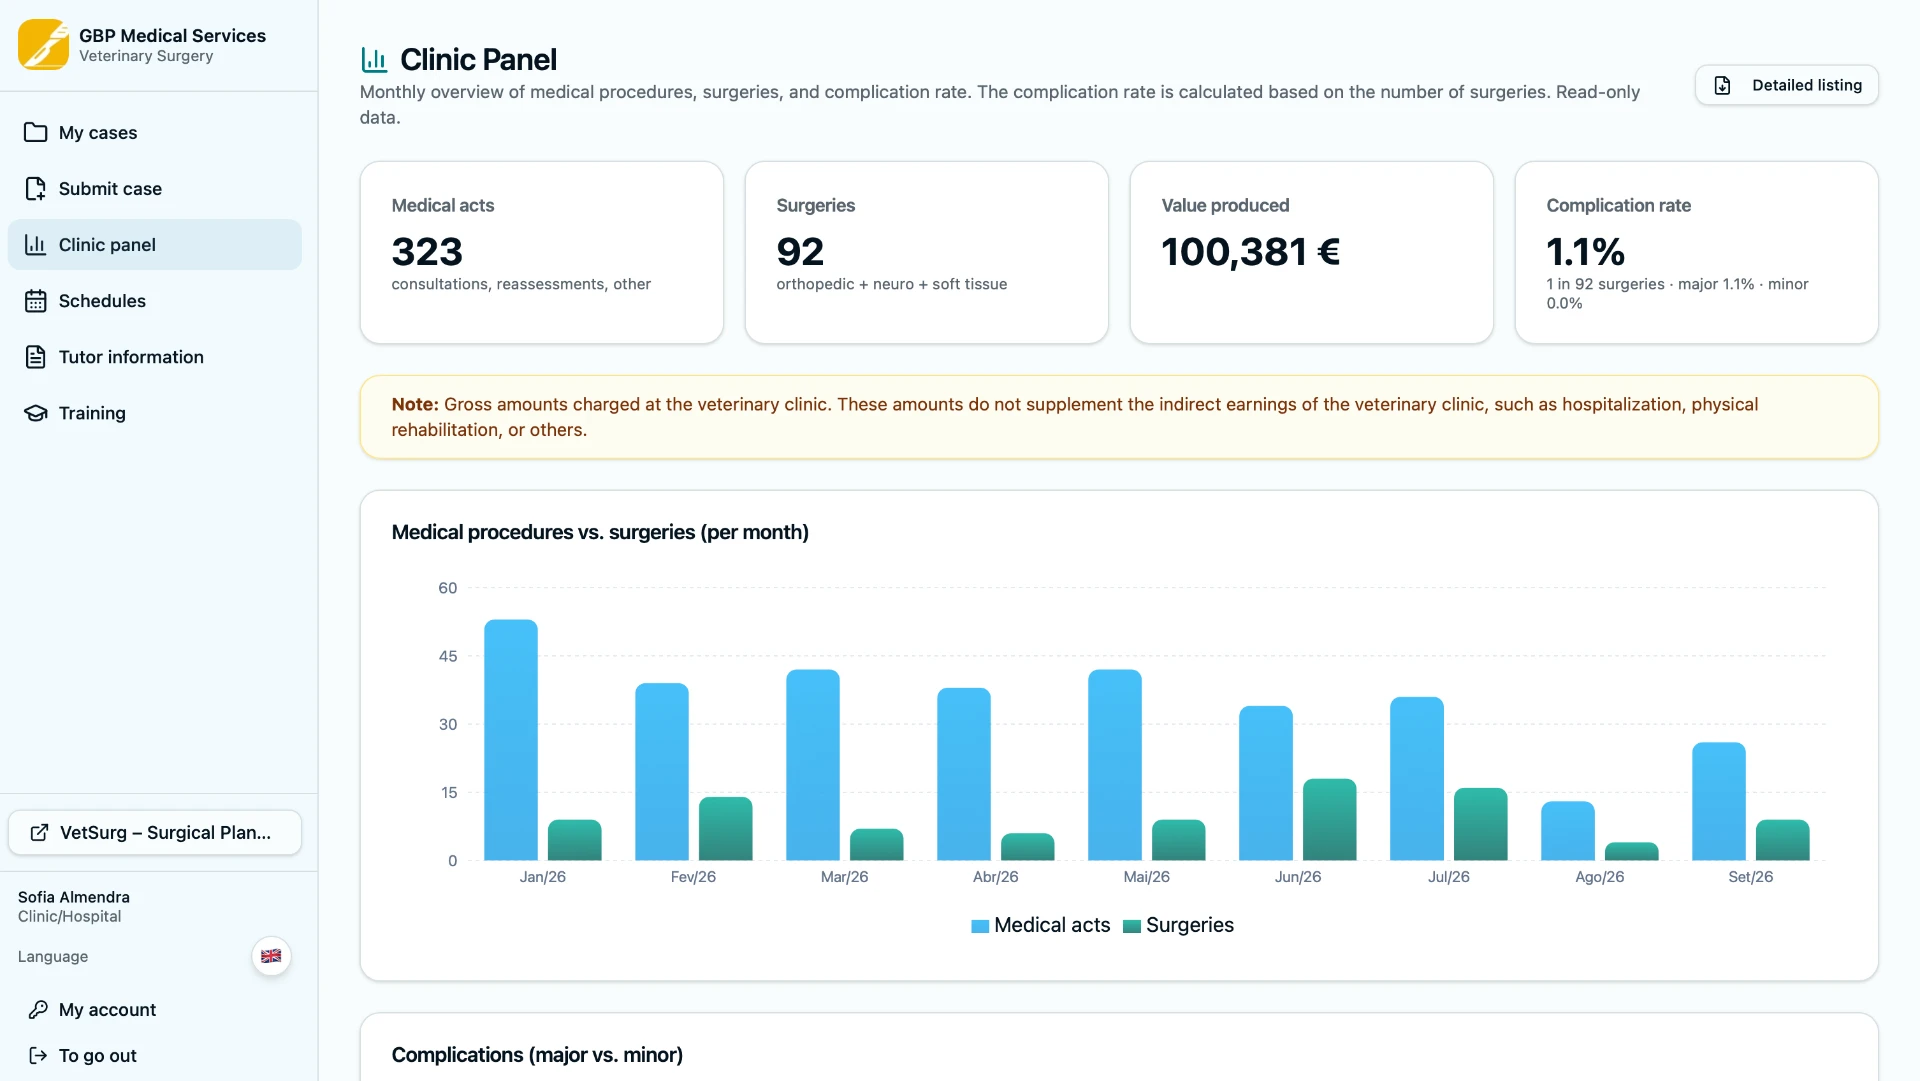Select Clinic panel in the sidebar
The height and width of the screenshot is (1081, 1920).
[155, 245]
